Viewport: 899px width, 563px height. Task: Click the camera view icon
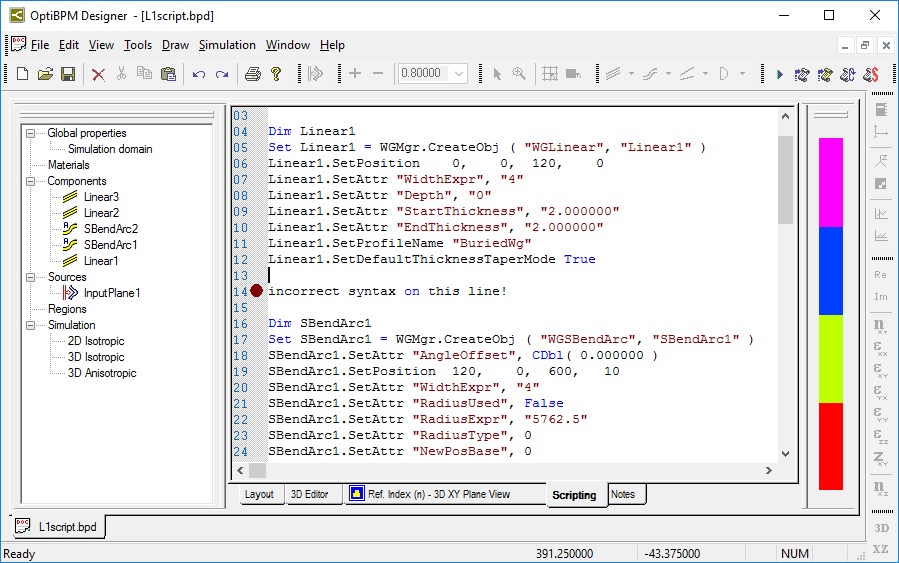click(x=573, y=73)
